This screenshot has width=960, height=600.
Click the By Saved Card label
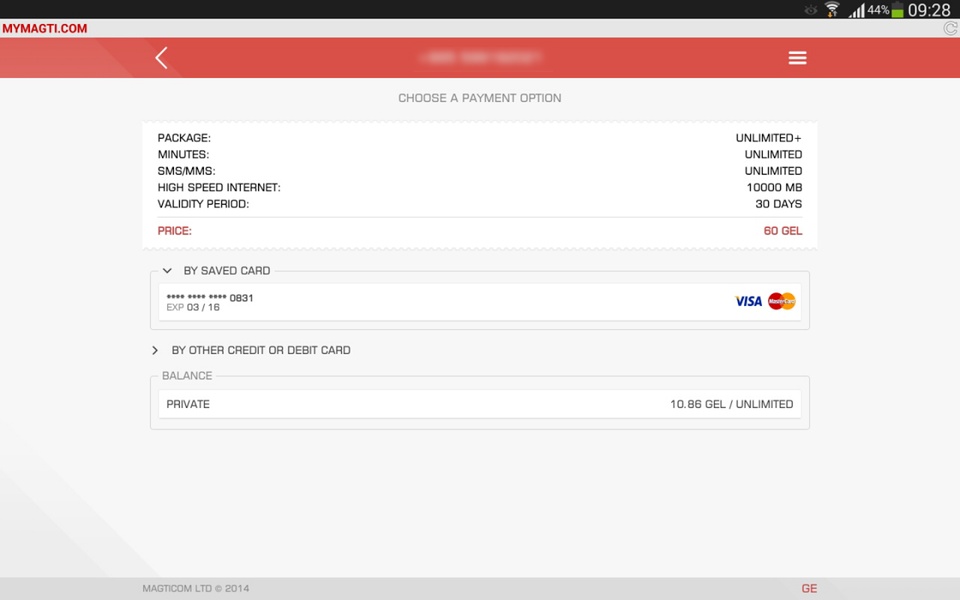[x=227, y=271]
